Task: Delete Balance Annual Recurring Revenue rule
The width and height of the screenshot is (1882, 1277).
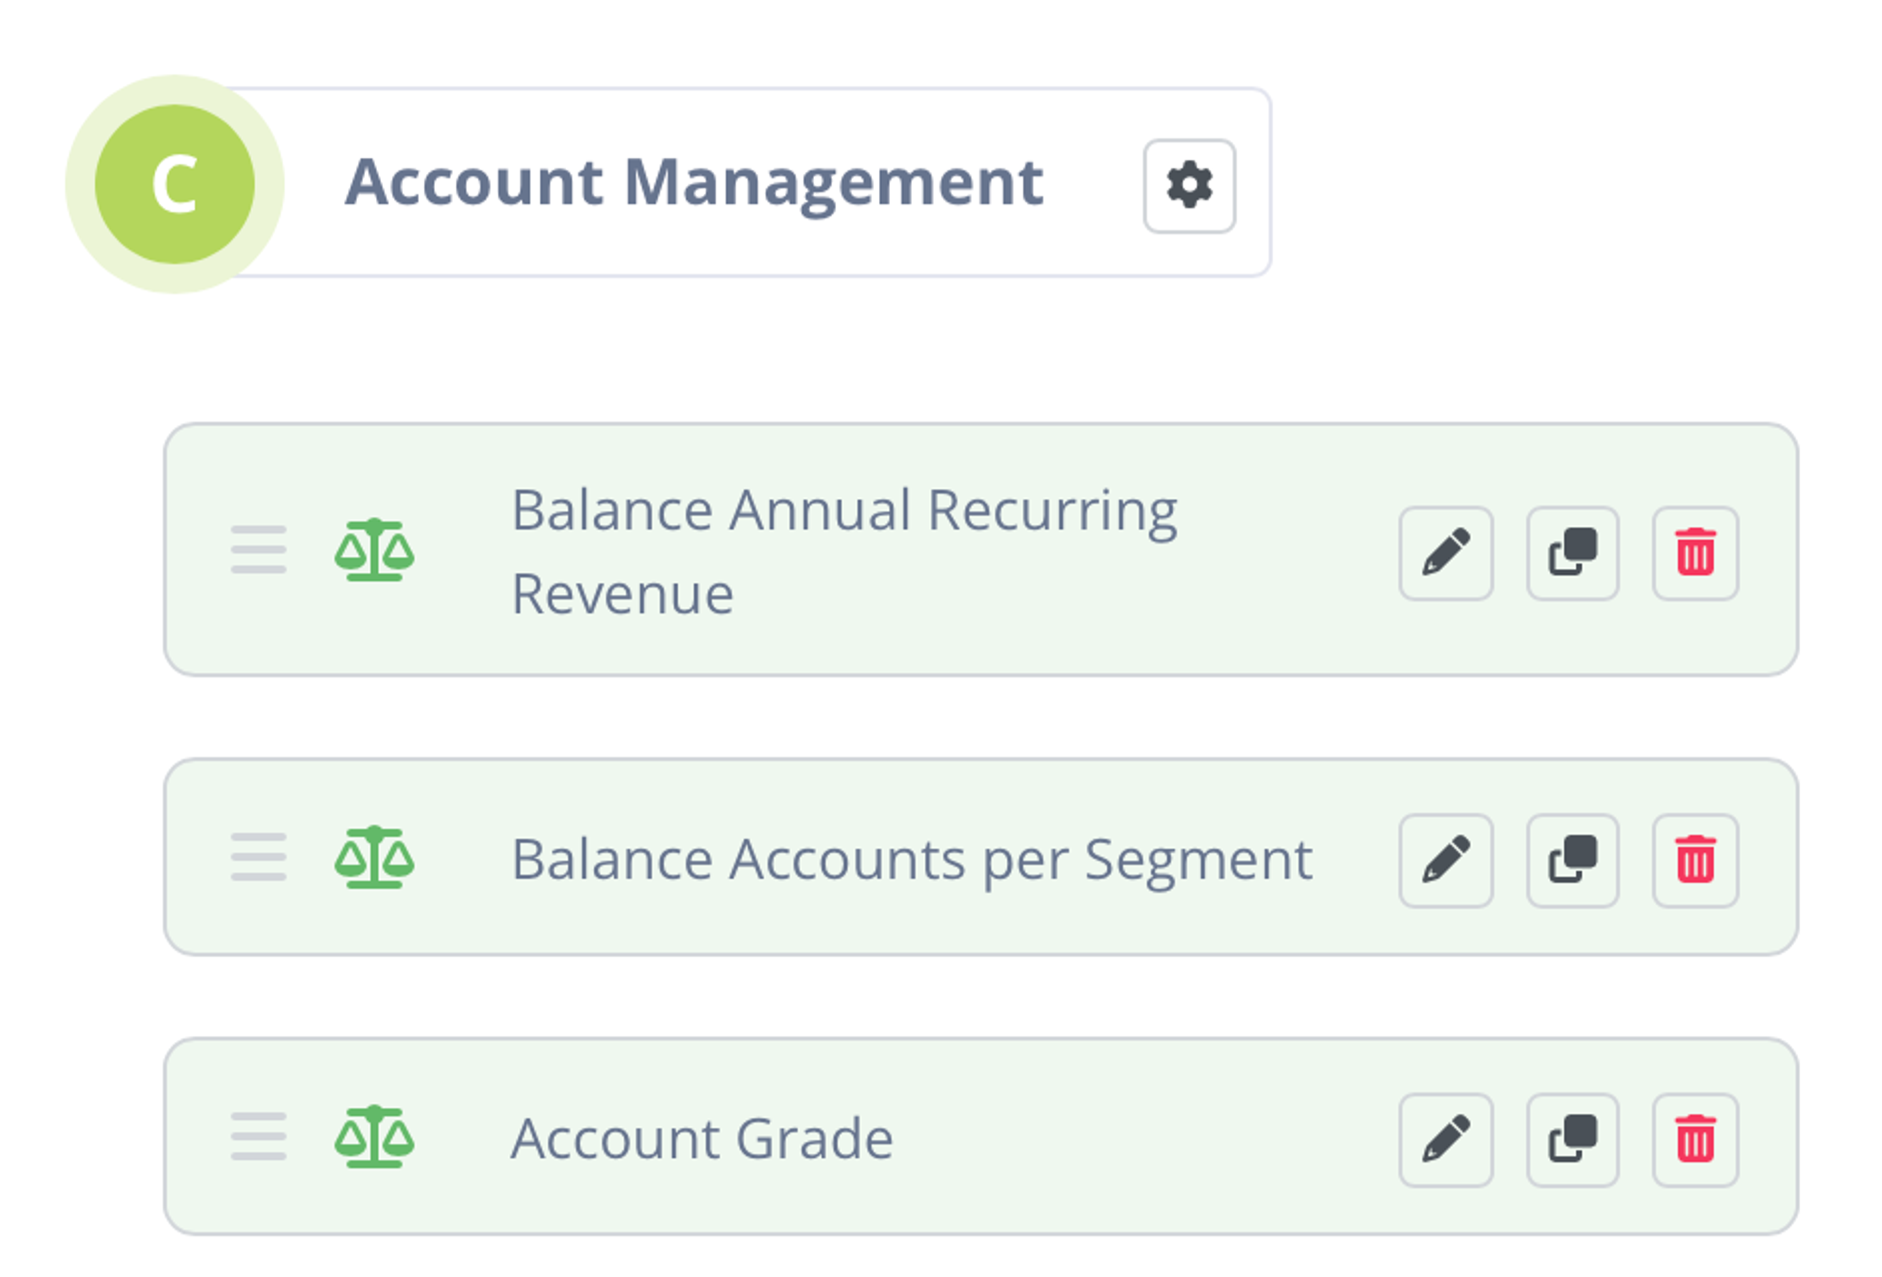Action: click(x=1695, y=553)
